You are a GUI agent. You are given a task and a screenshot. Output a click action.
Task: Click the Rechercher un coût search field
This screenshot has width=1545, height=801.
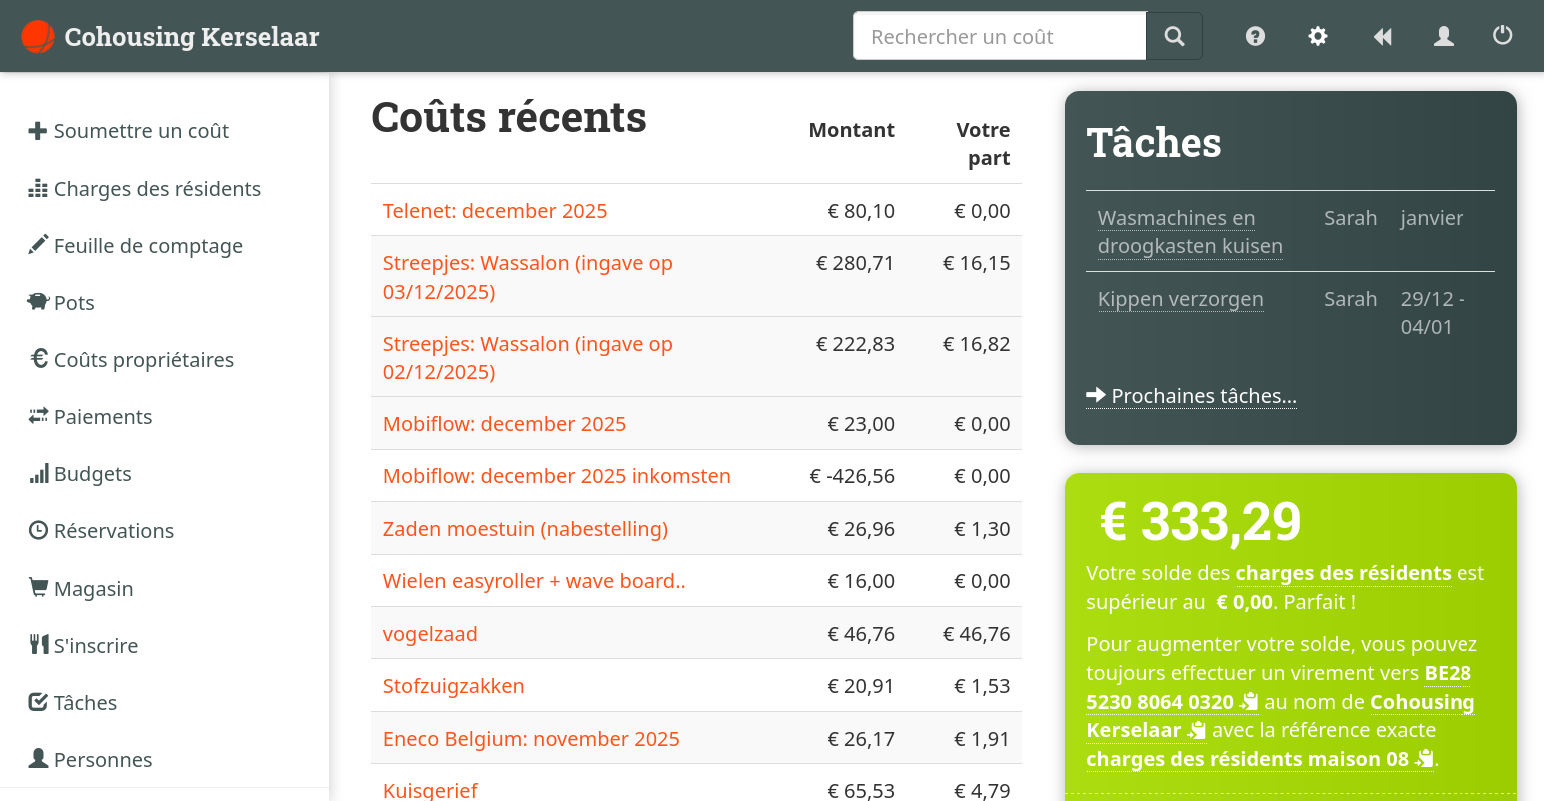tap(999, 35)
